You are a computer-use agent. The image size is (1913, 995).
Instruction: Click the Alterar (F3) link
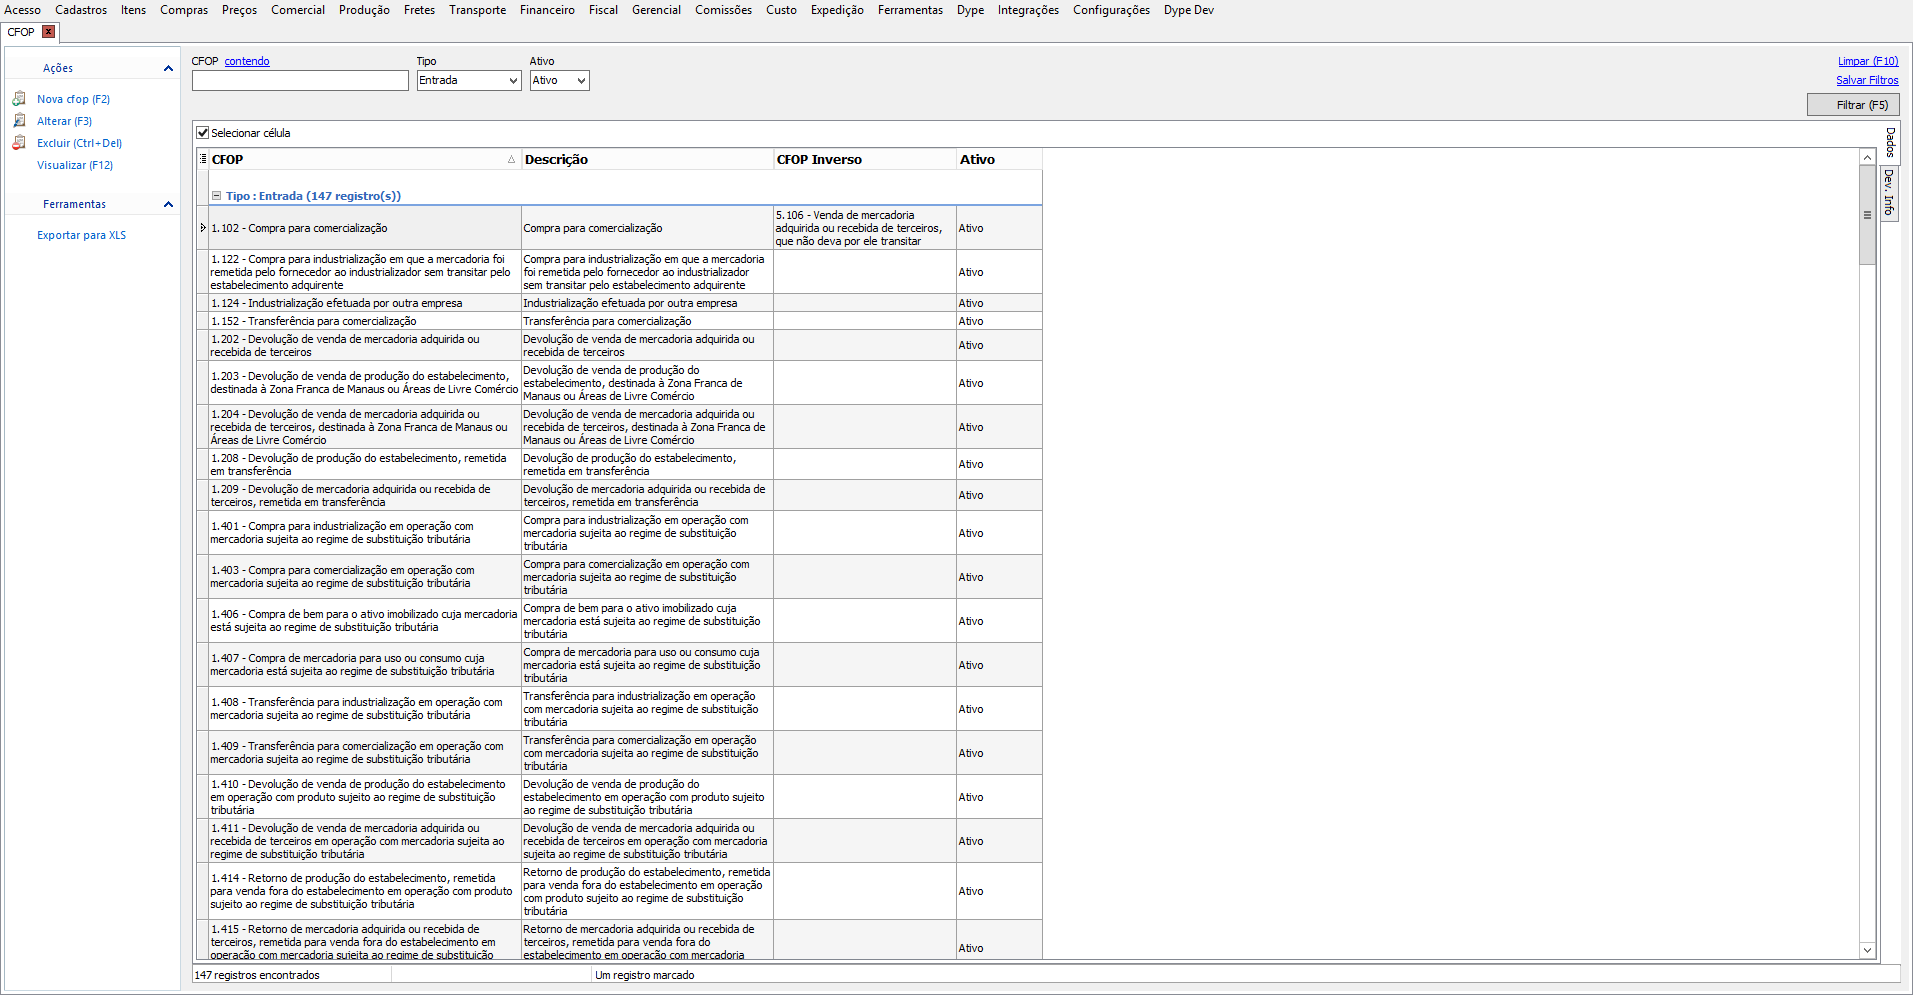(64, 121)
